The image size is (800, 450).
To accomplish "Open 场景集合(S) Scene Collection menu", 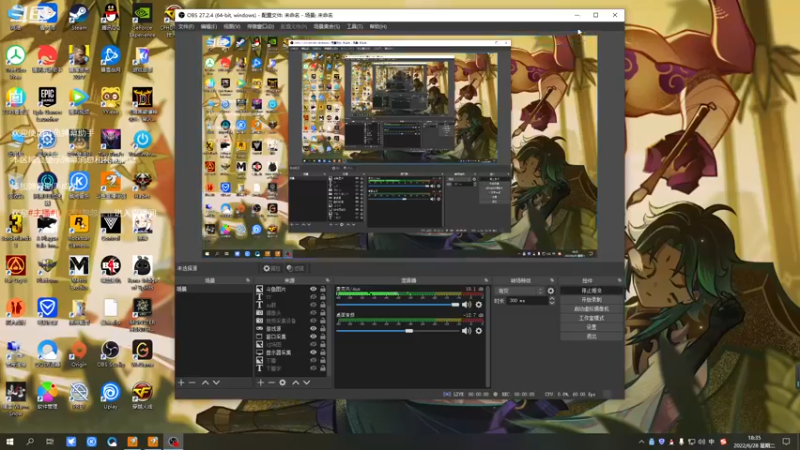I will pos(327,27).
